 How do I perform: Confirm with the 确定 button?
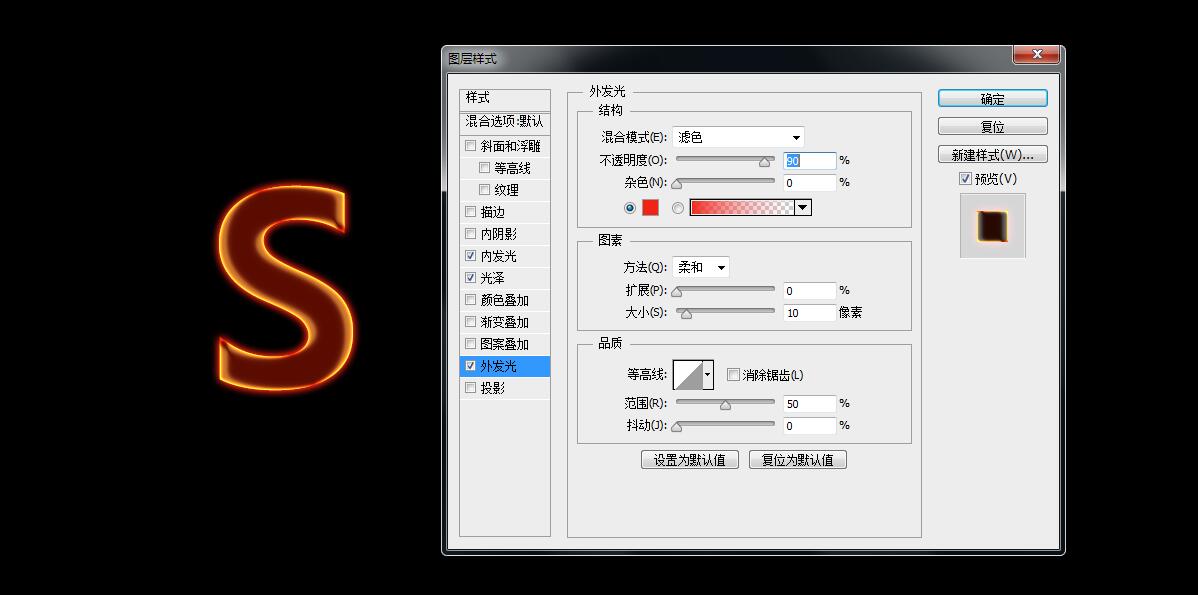(992, 99)
